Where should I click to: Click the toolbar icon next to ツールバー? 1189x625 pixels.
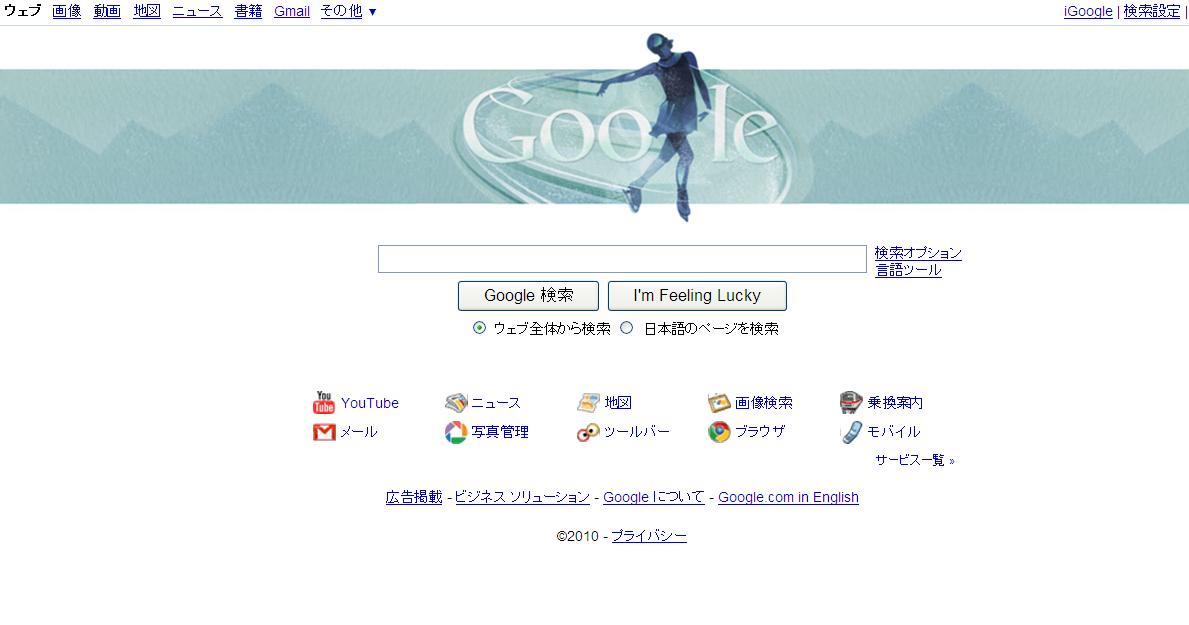[588, 432]
